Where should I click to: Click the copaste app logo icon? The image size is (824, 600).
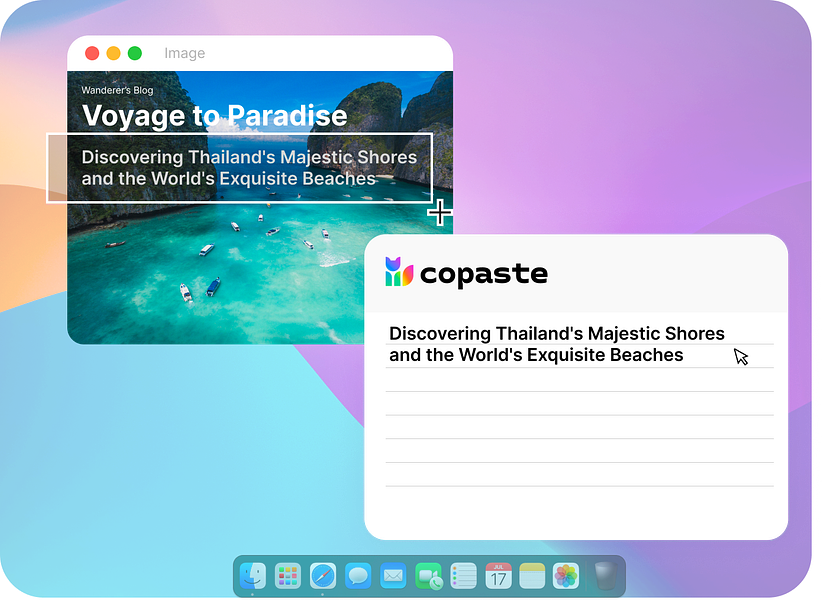point(399,273)
